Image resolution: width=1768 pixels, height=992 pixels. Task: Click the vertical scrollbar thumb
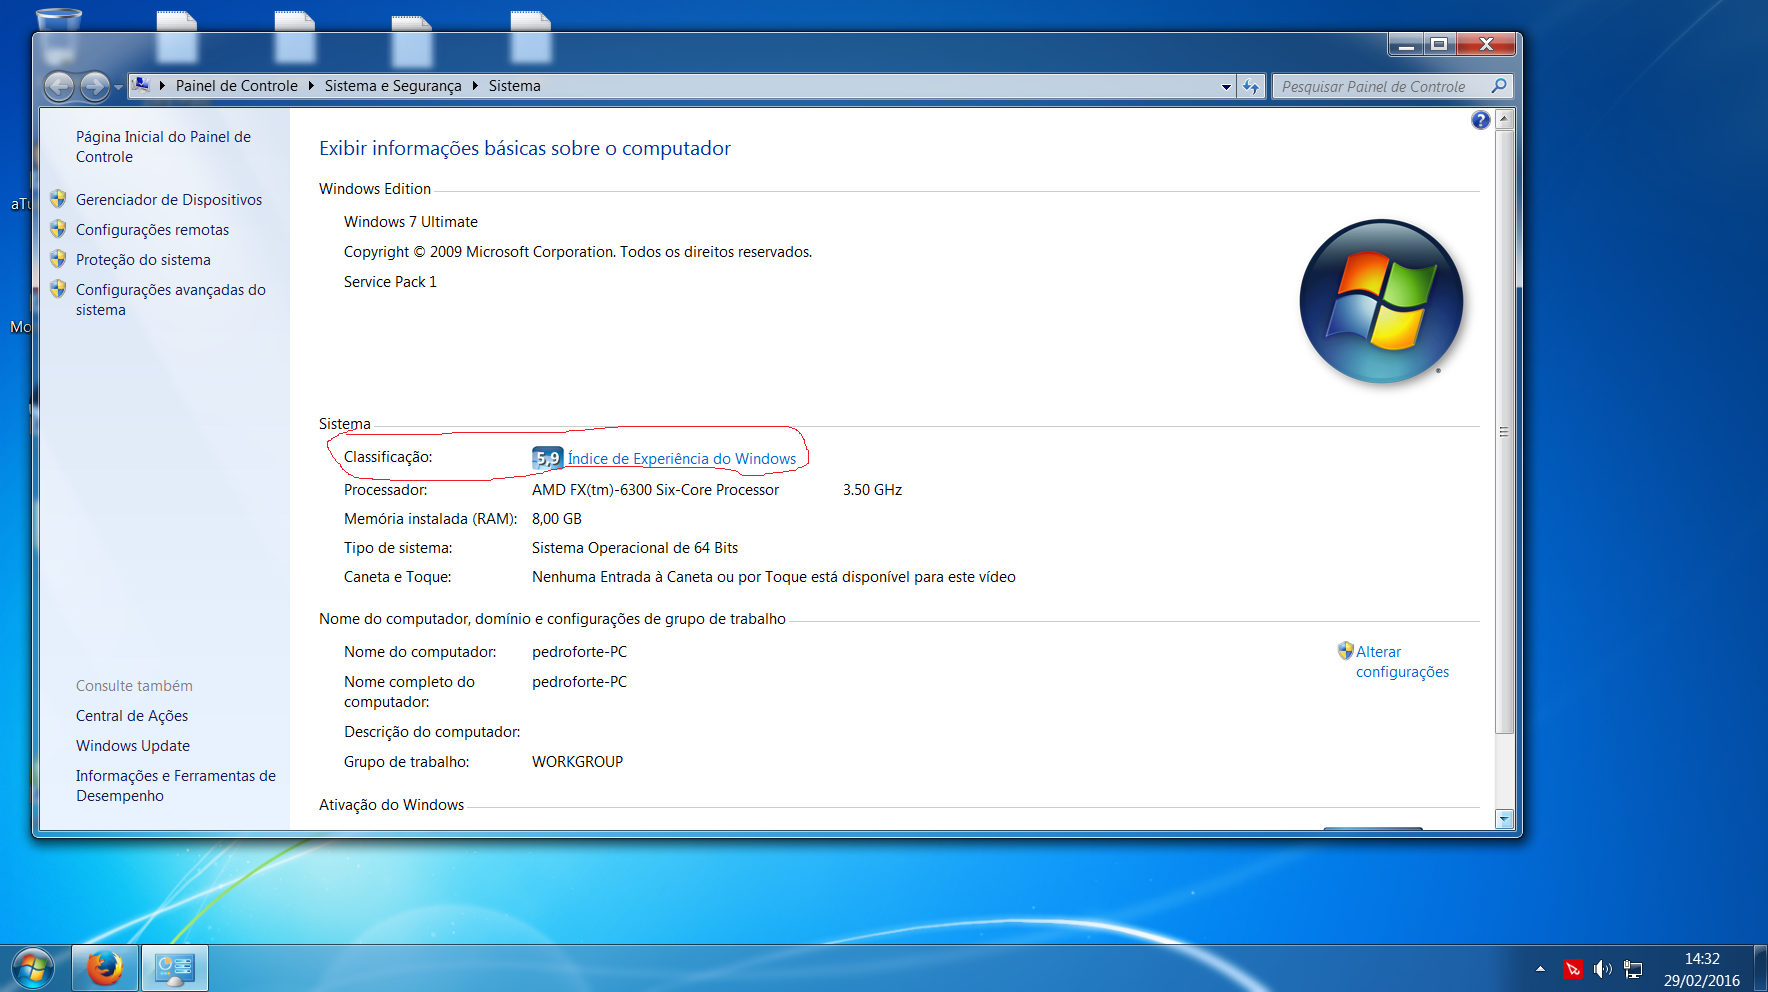click(x=1504, y=432)
